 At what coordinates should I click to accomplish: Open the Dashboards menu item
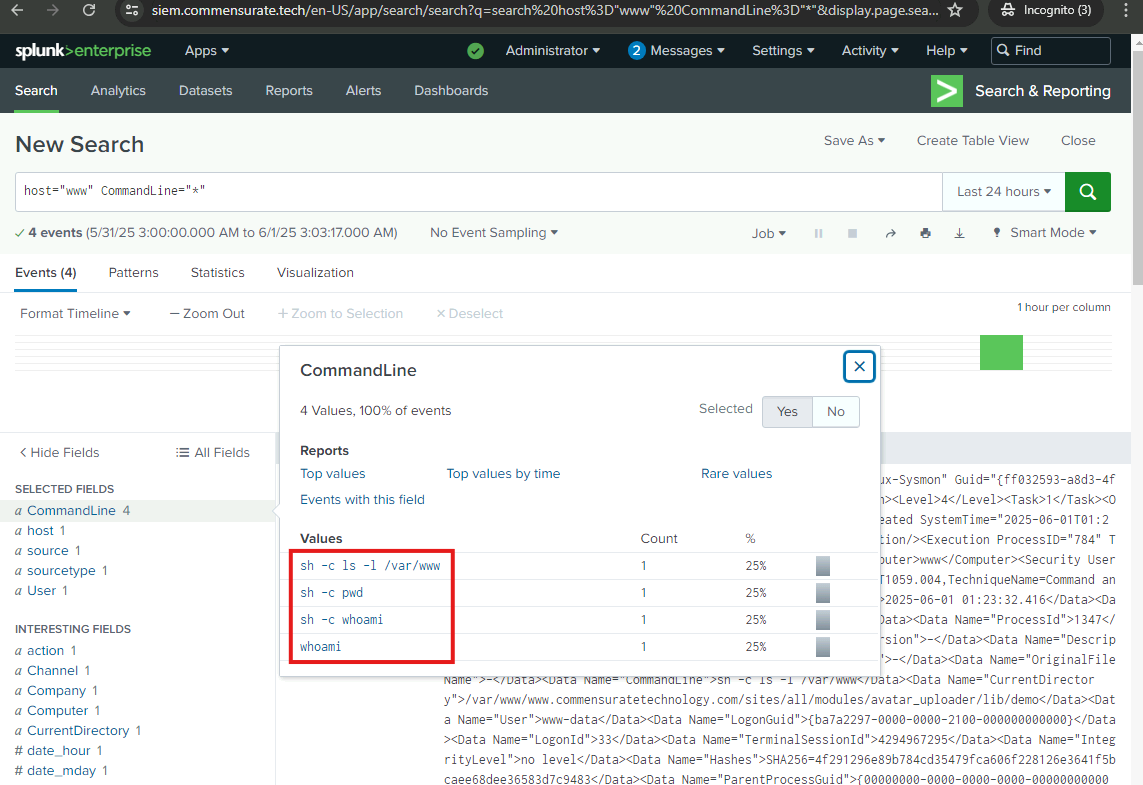pos(451,91)
